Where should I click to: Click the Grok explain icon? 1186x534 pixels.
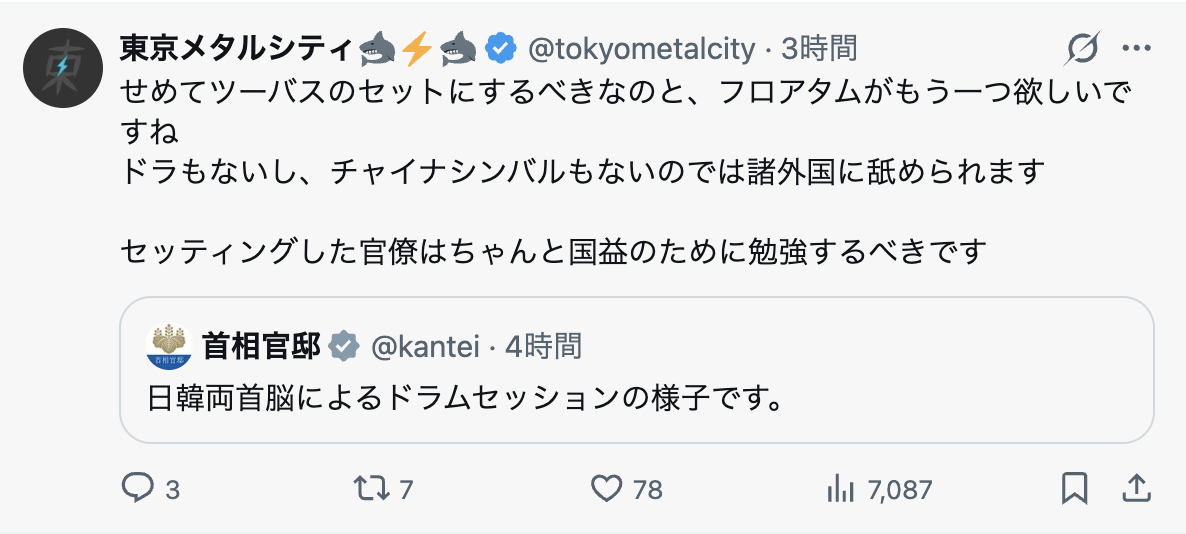coord(1084,47)
